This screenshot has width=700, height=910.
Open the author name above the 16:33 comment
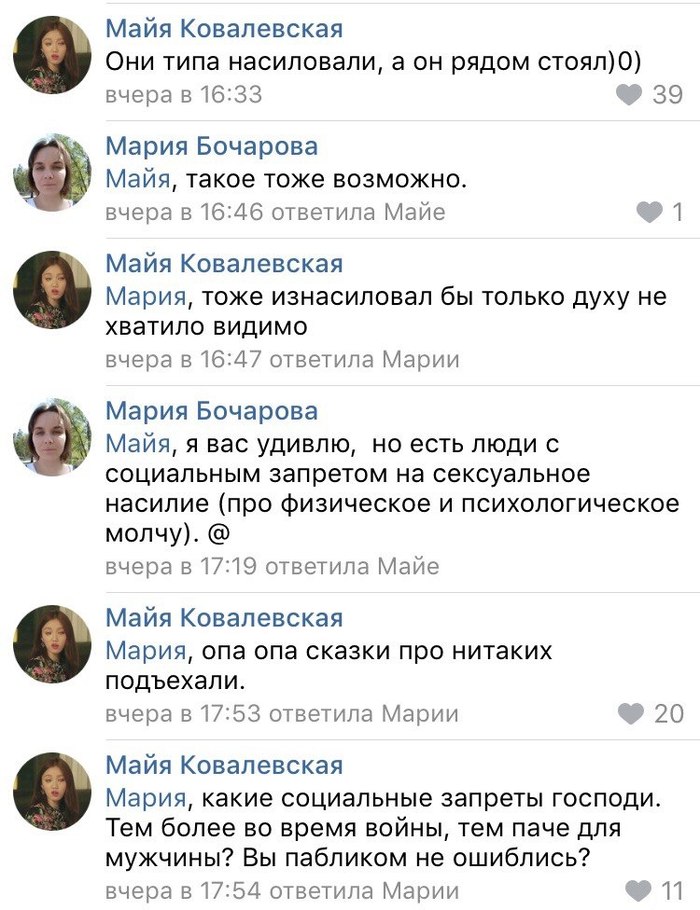click(x=224, y=29)
